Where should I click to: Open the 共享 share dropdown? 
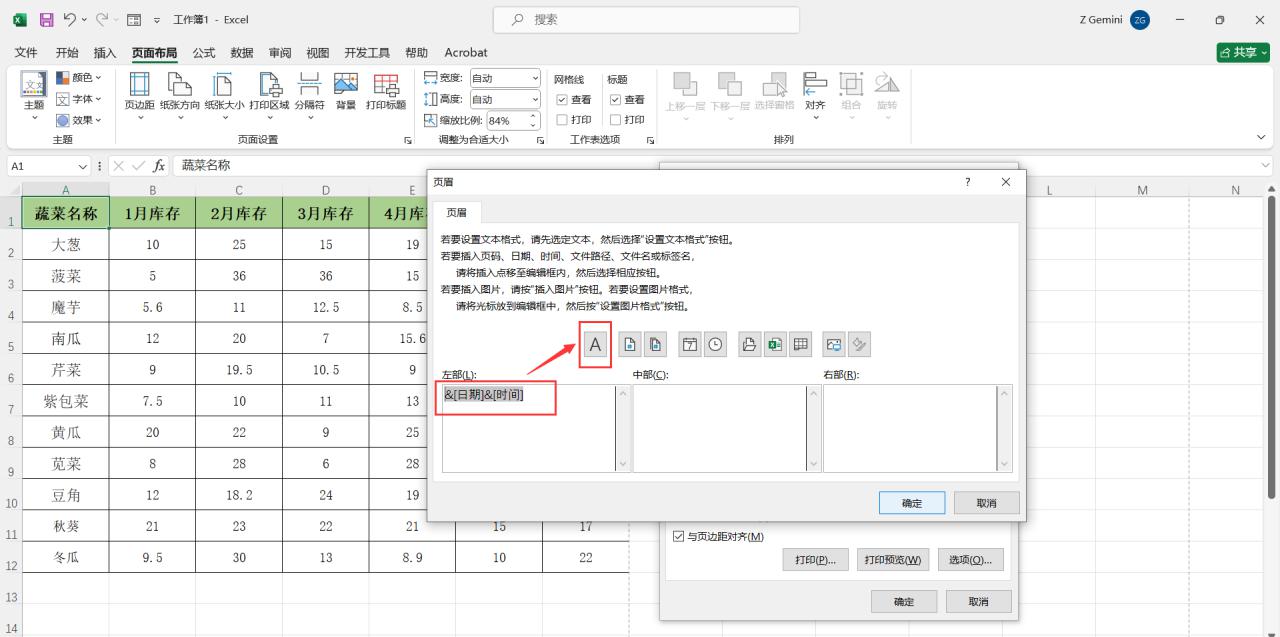click(x=1243, y=52)
